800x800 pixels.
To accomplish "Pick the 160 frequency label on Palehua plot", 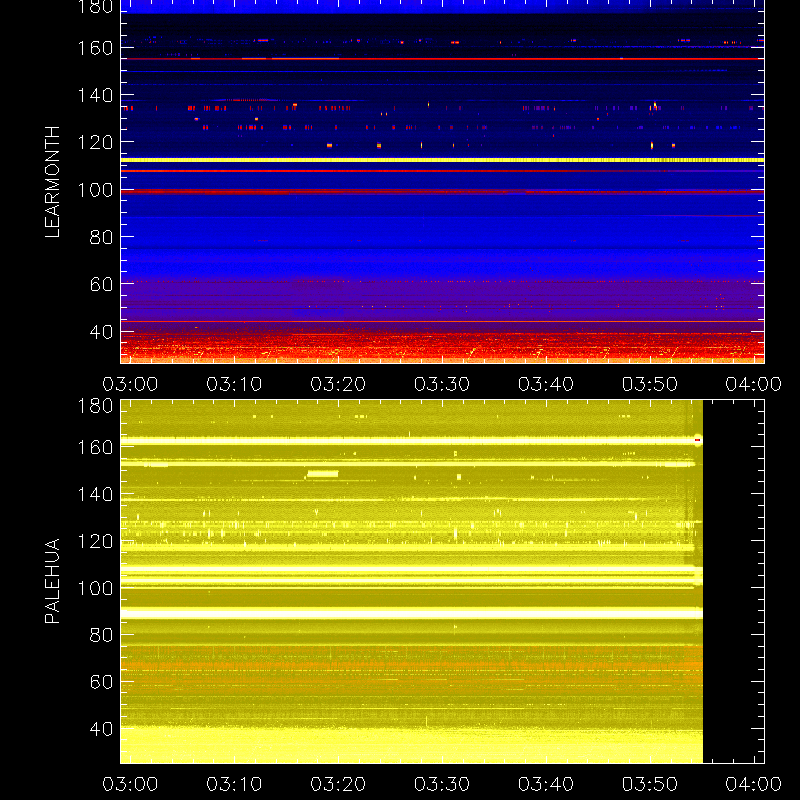I will coord(95,447).
